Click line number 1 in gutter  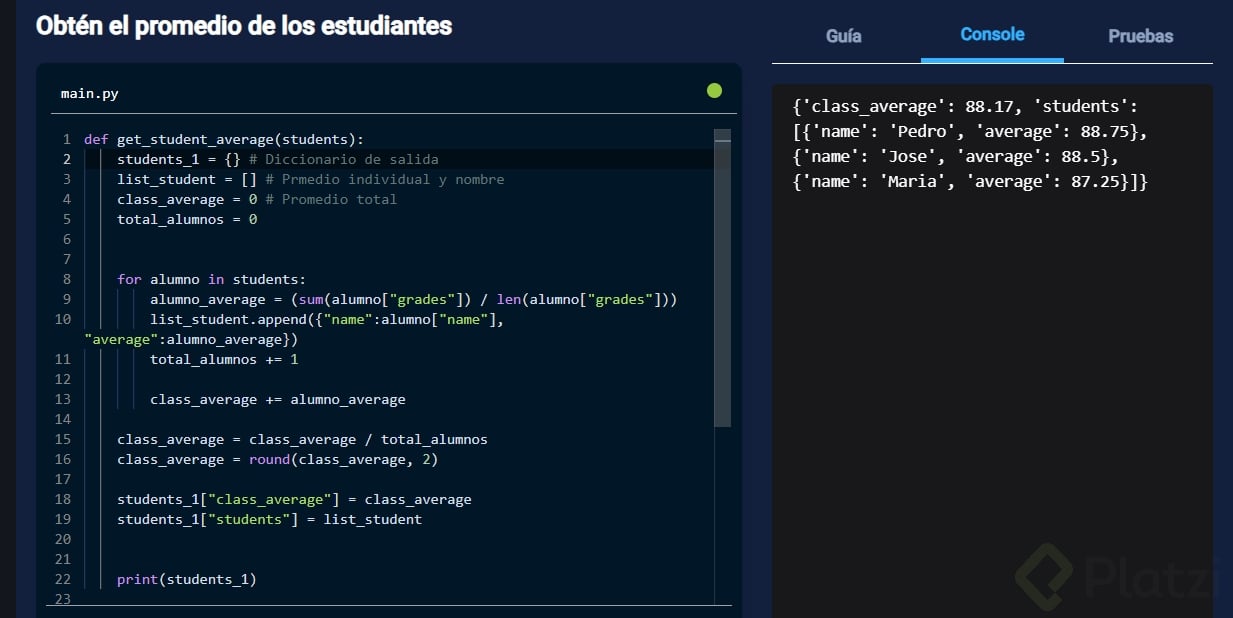coord(66,139)
